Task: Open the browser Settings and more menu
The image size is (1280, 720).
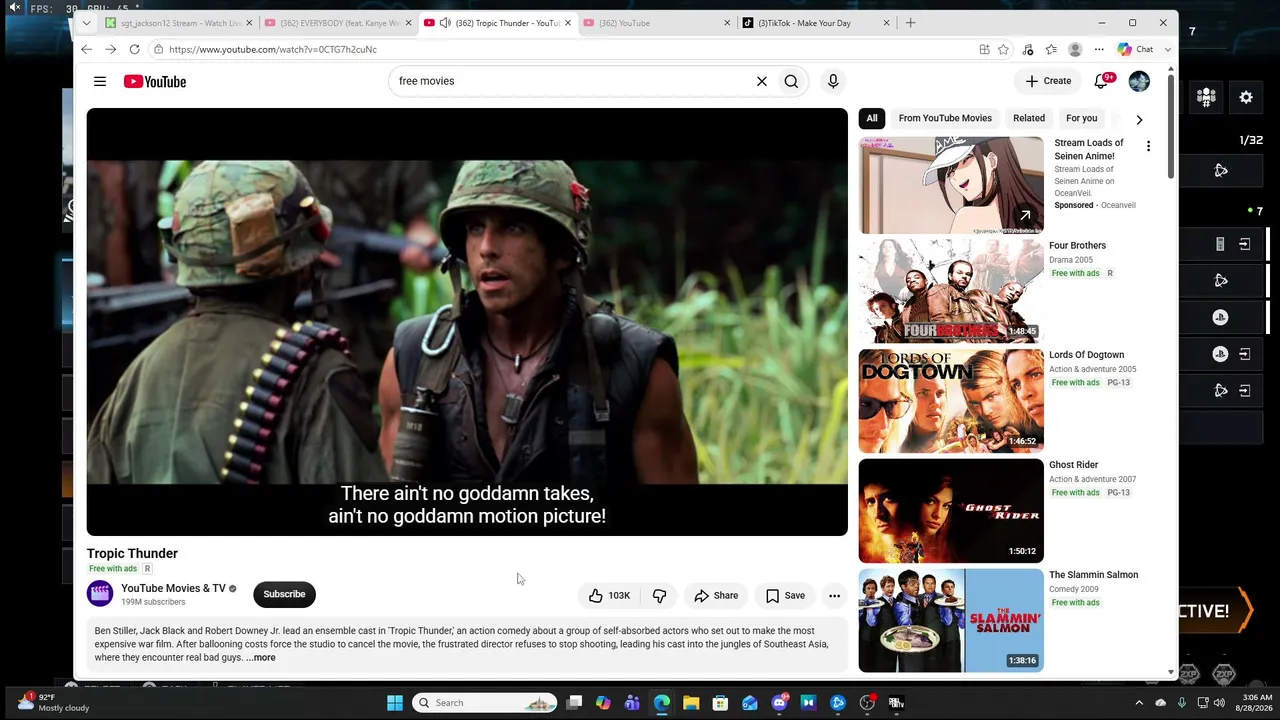Action: (x=1099, y=49)
